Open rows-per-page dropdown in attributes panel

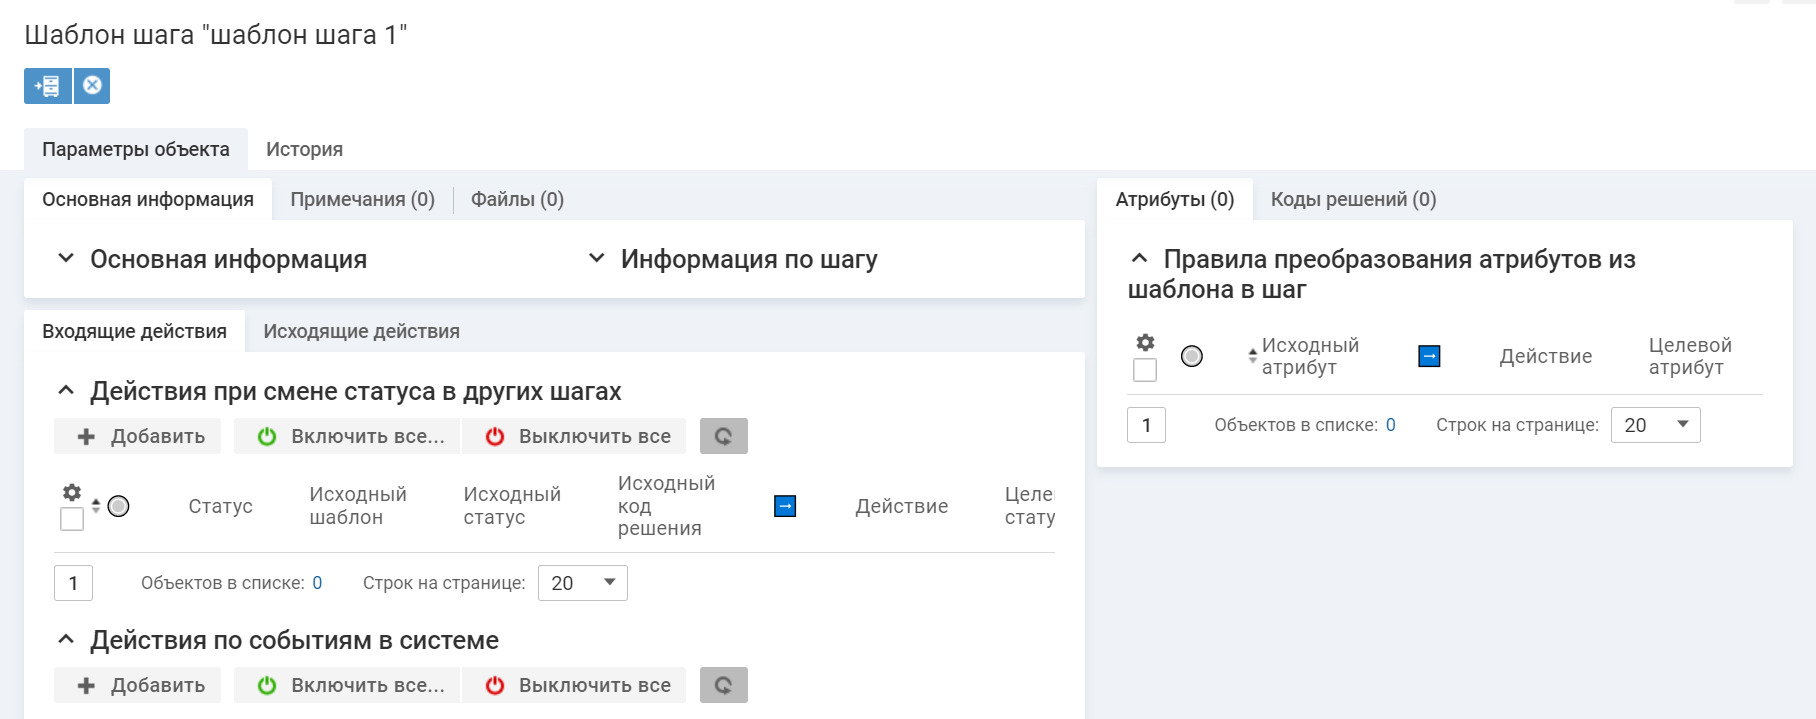1655,425
